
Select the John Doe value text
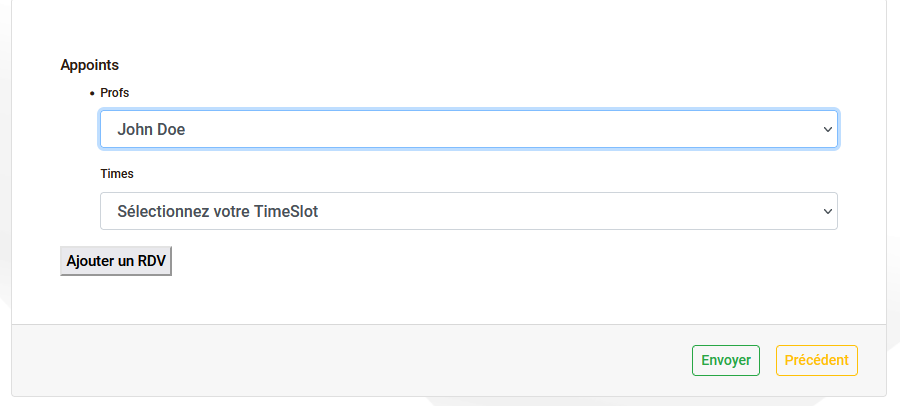coord(151,129)
